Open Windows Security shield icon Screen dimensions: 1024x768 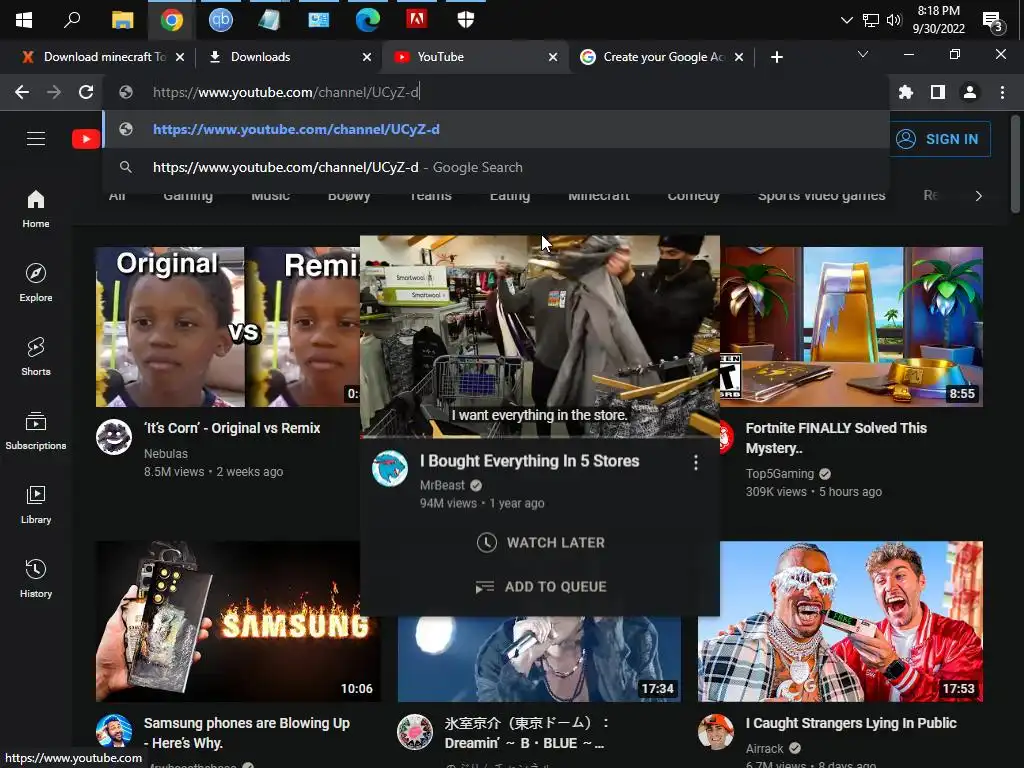(466, 20)
